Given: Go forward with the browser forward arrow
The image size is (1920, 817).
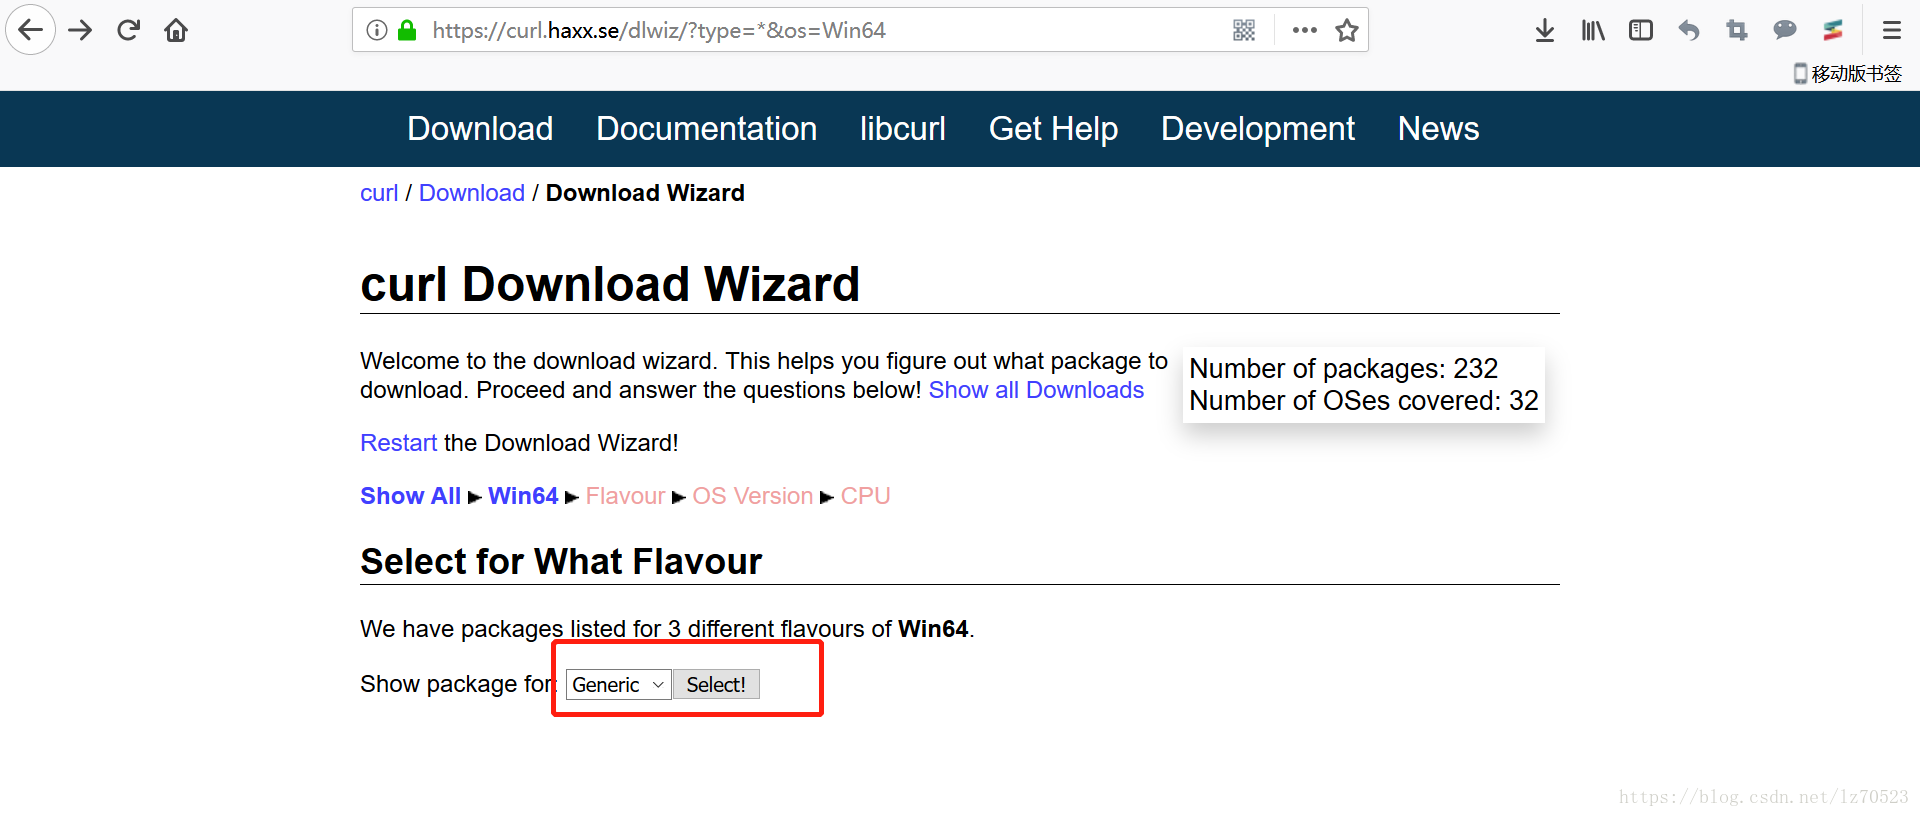Looking at the screenshot, I should click(x=80, y=30).
